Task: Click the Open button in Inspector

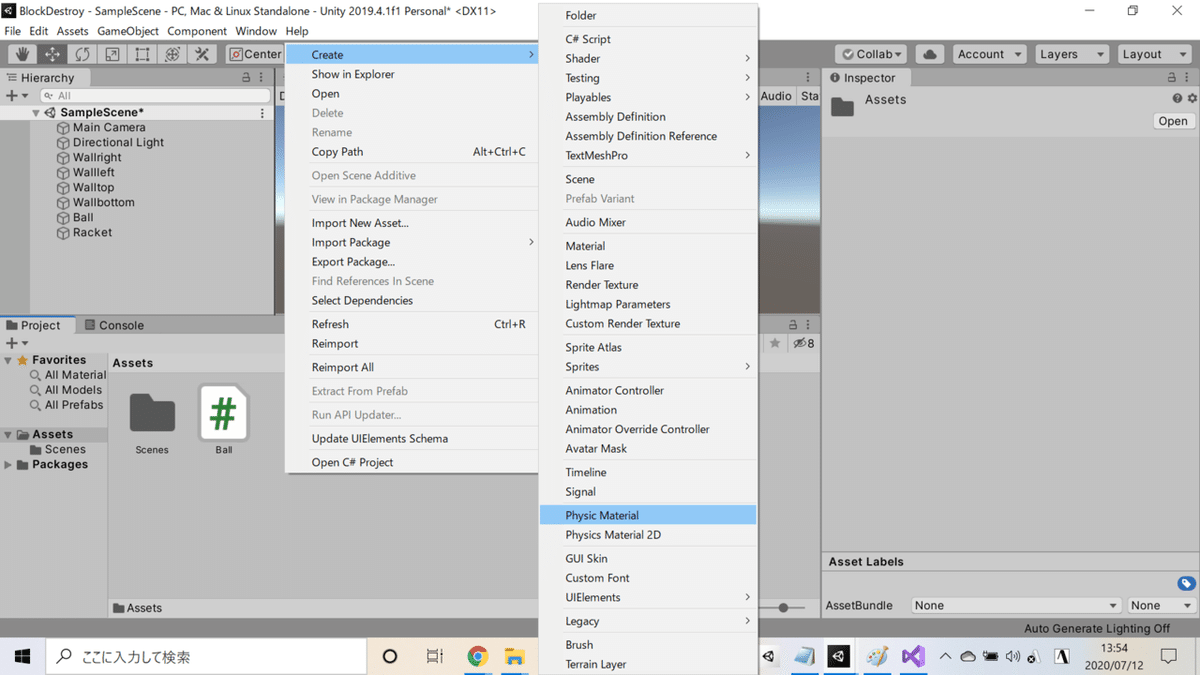Action: 1173,121
